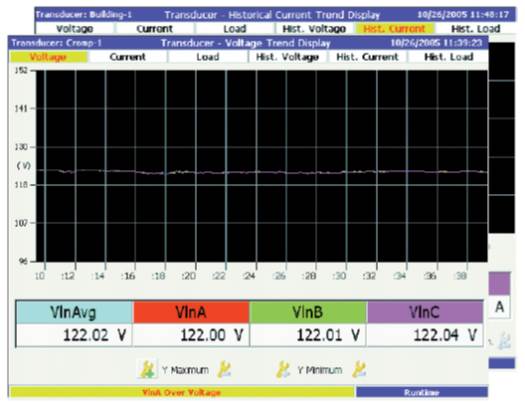Click the wrench icon left of Y Minimum
This screenshot has width=525, height=402.
point(284,370)
